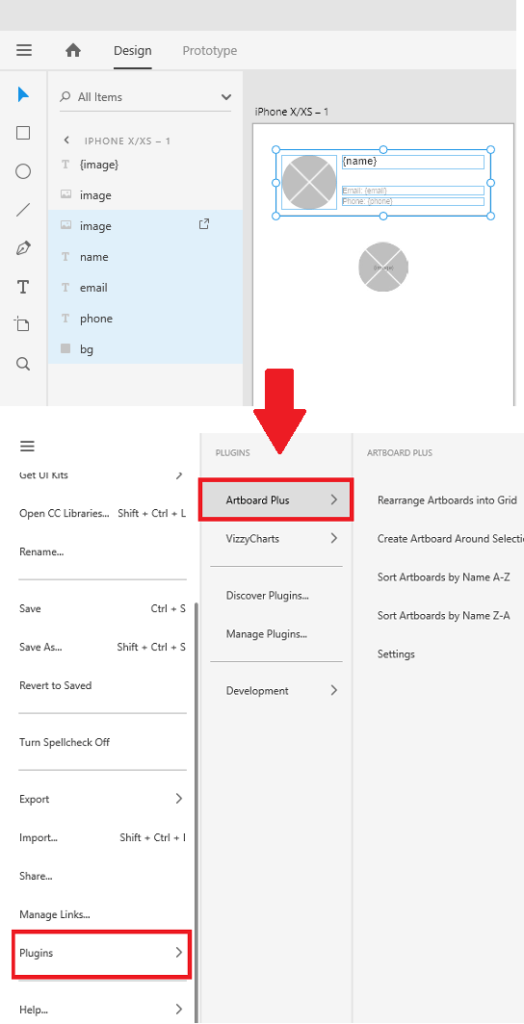Open the All Items filter dropdown
Image resolution: width=524 pixels, height=1024 pixels.
tap(226, 97)
